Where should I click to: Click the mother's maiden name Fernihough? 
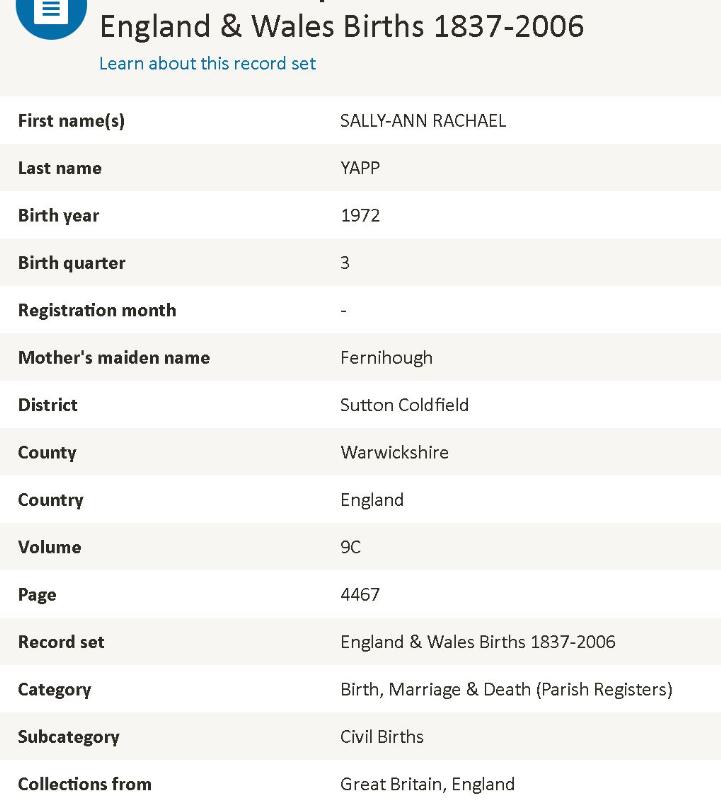(386, 358)
